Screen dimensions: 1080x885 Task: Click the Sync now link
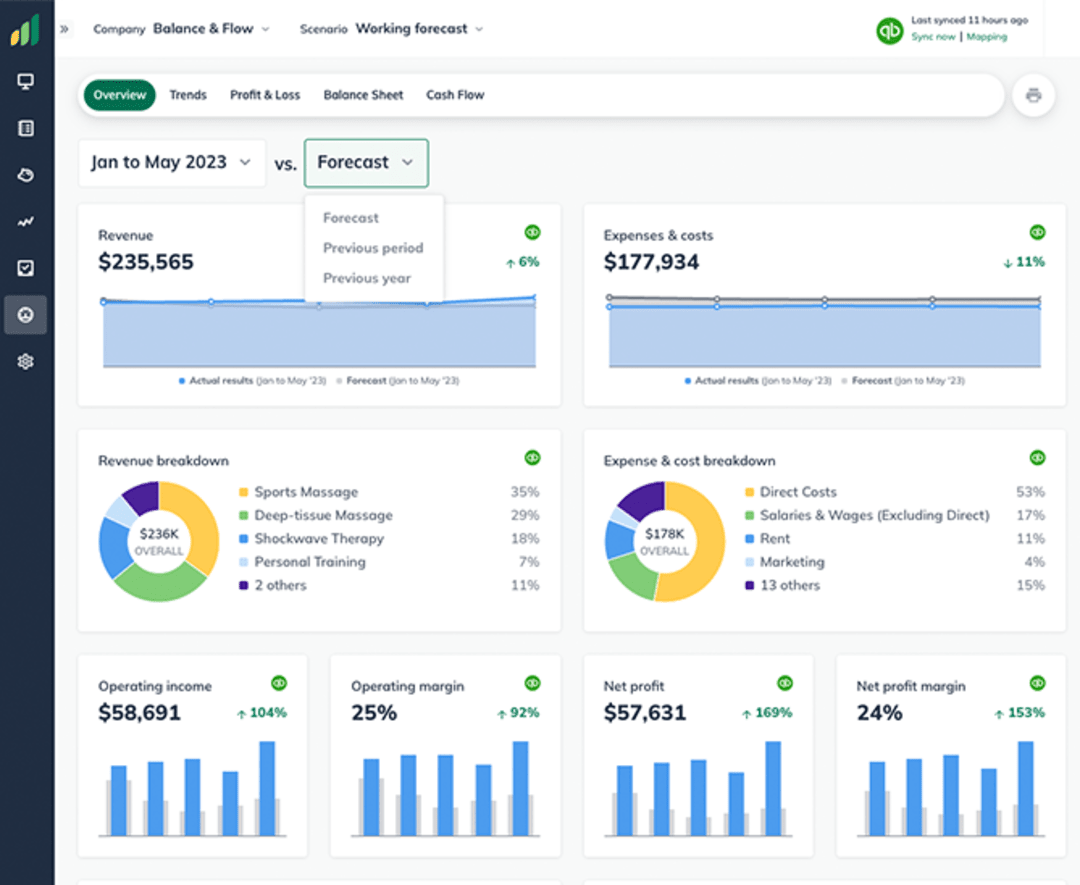pos(934,36)
